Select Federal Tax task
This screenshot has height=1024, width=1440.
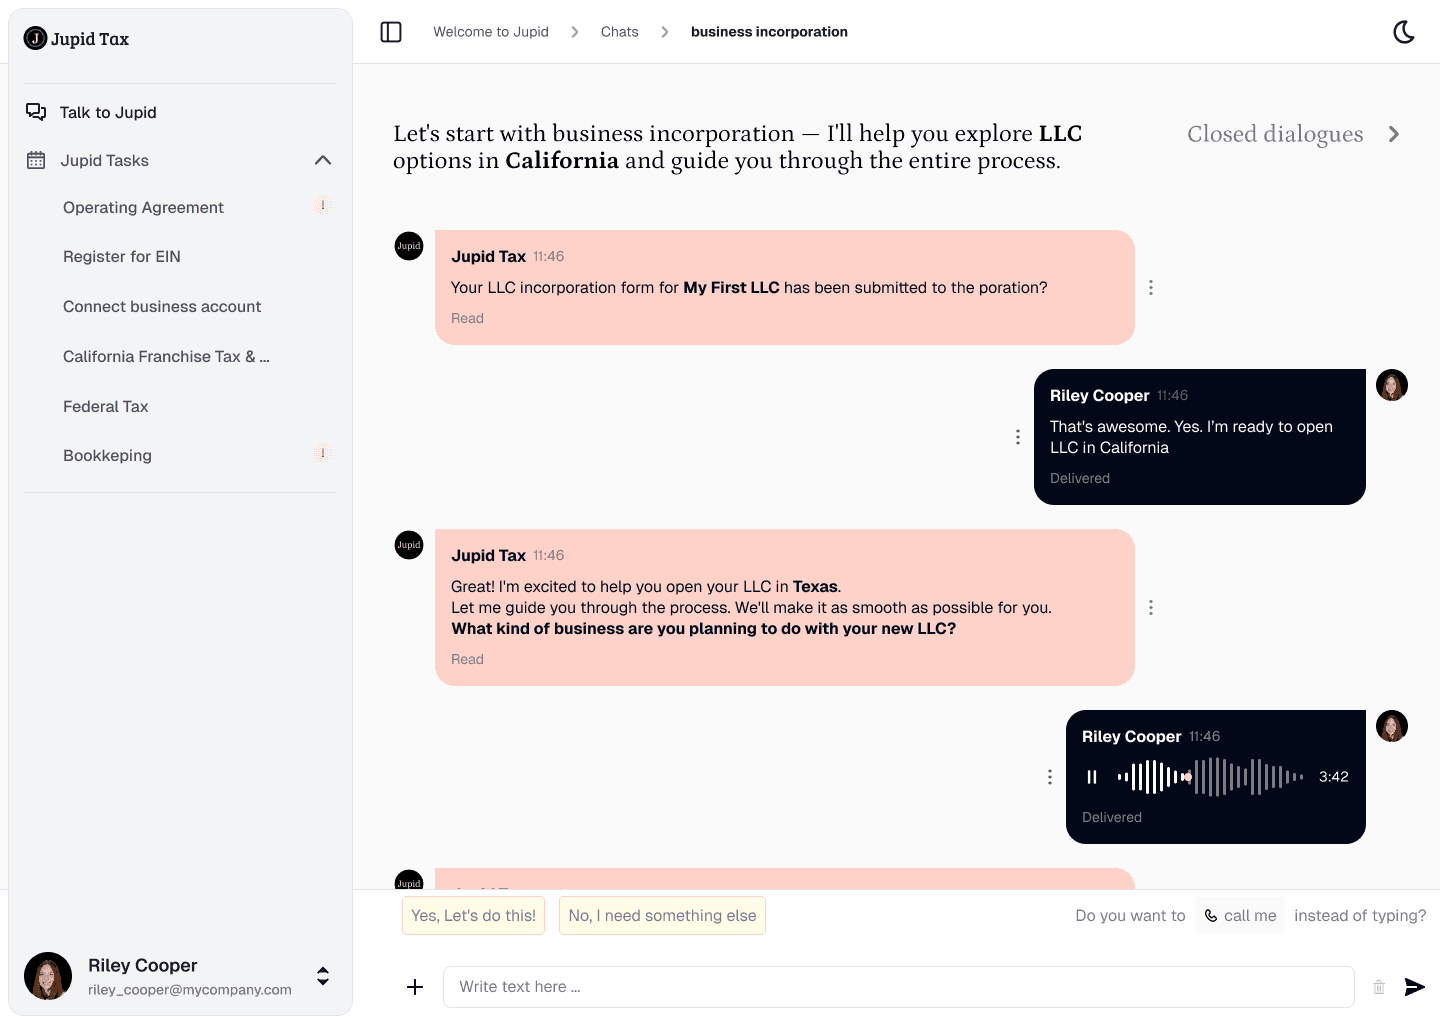click(x=105, y=406)
